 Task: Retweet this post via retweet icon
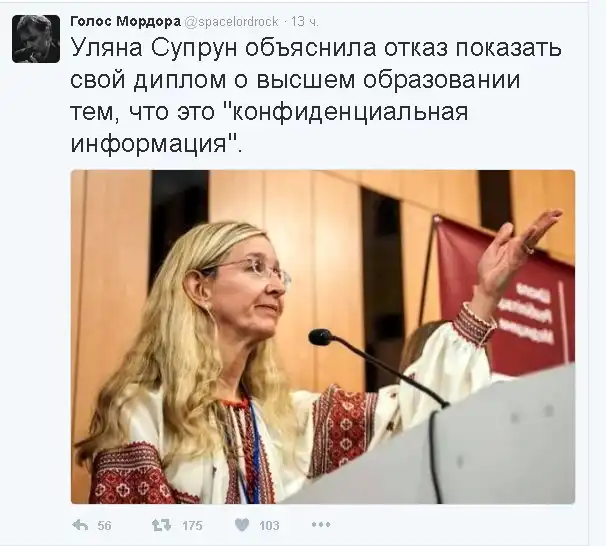click(x=161, y=525)
